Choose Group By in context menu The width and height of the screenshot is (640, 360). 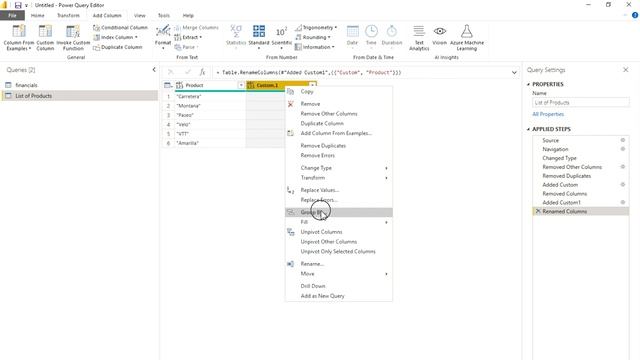pos(339,212)
